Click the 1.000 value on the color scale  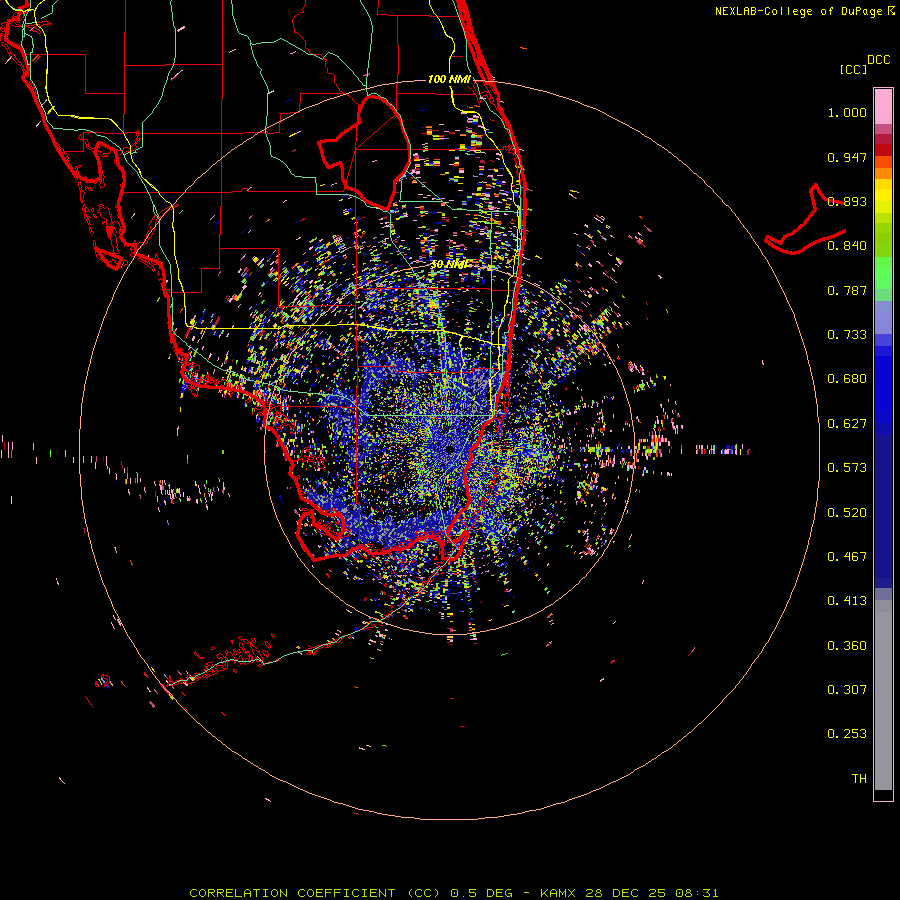click(x=847, y=112)
